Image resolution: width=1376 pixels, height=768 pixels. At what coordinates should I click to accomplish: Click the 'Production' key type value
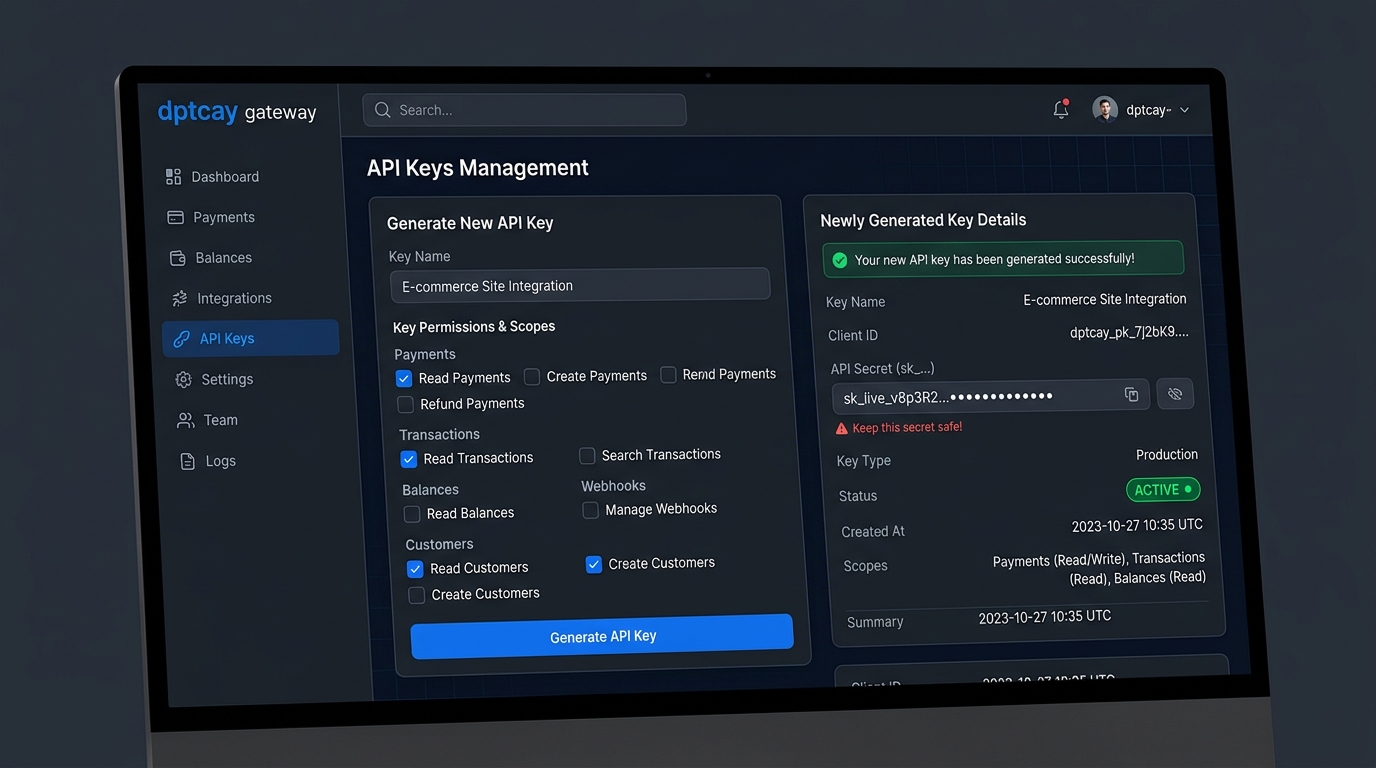coord(1167,455)
